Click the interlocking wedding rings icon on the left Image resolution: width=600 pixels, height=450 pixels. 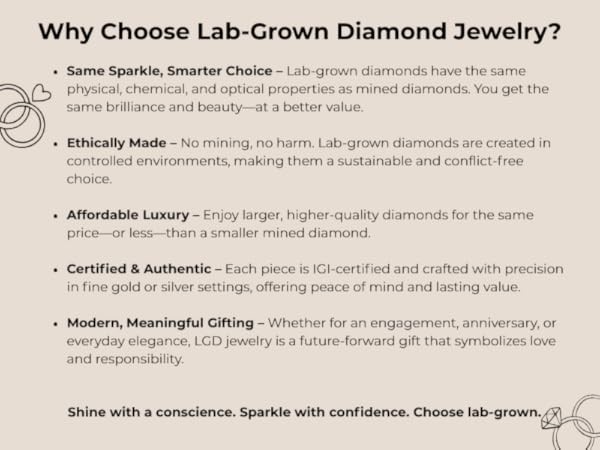[20, 118]
